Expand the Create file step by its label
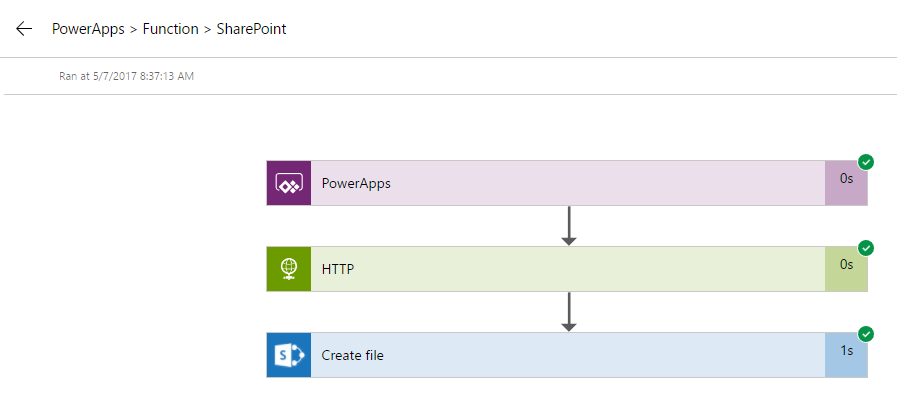This screenshot has width=897, height=411. tap(352, 356)
